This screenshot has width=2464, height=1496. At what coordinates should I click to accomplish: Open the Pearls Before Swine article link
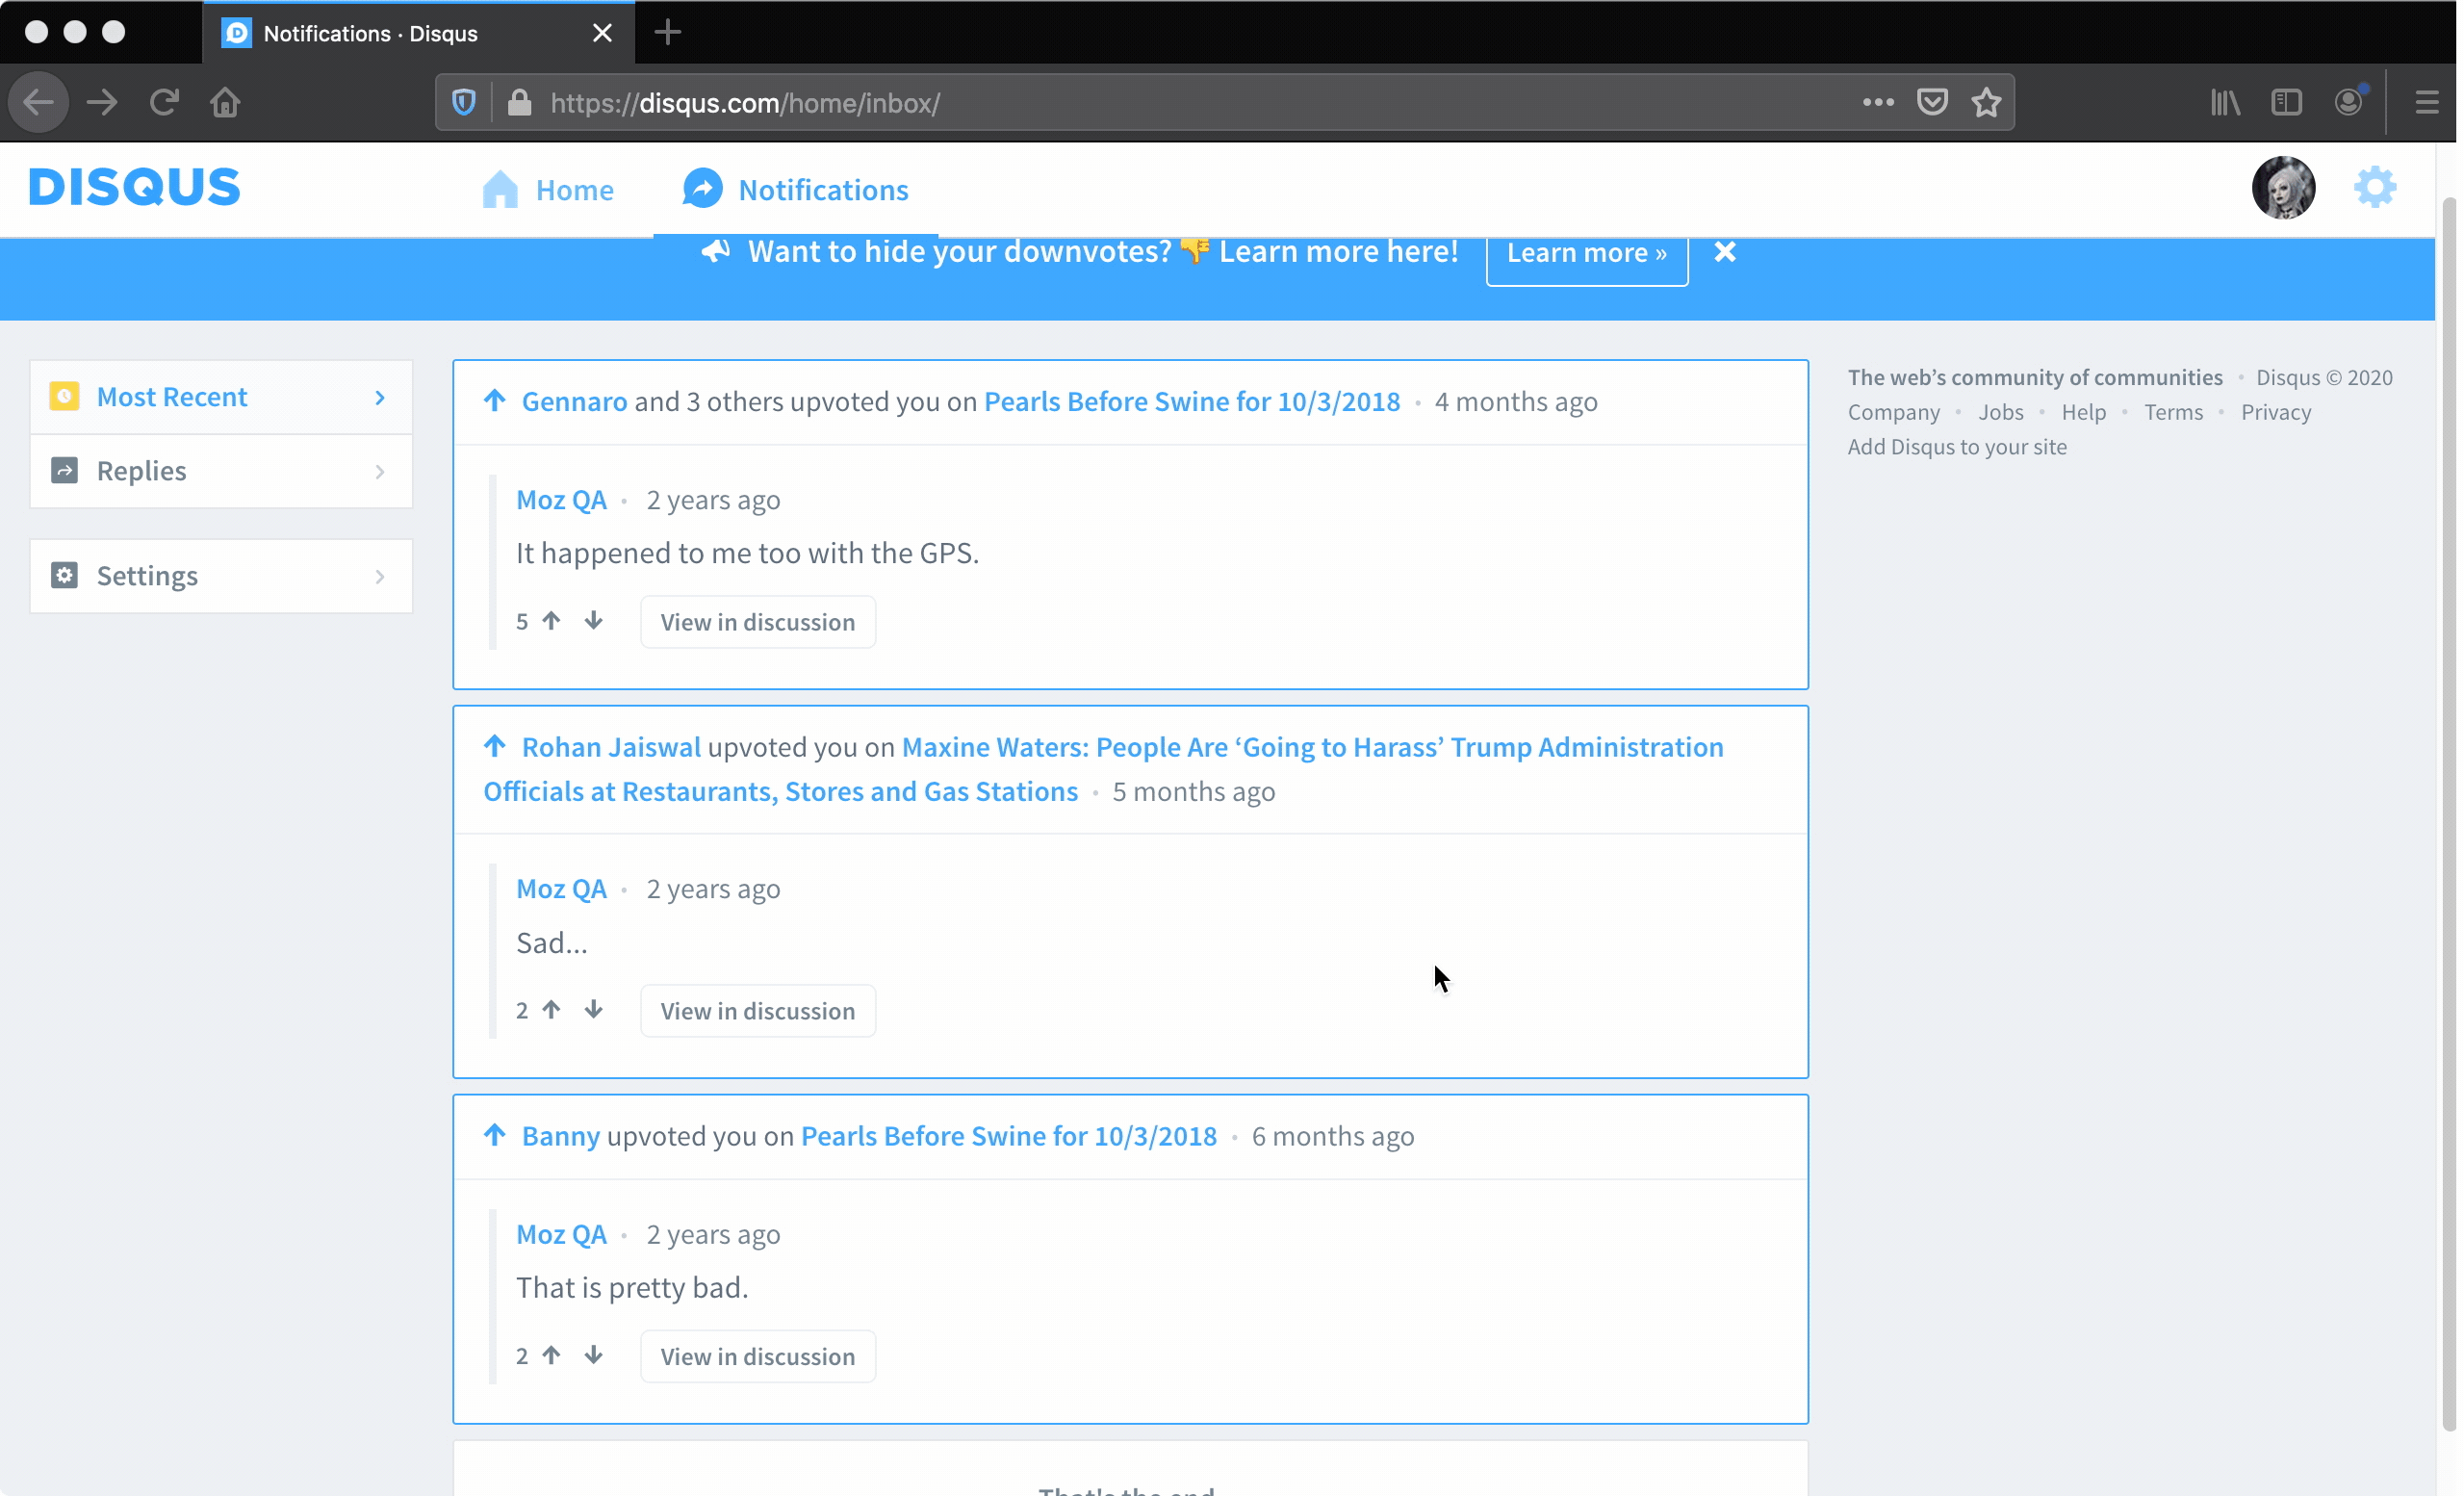[1191, 401]
